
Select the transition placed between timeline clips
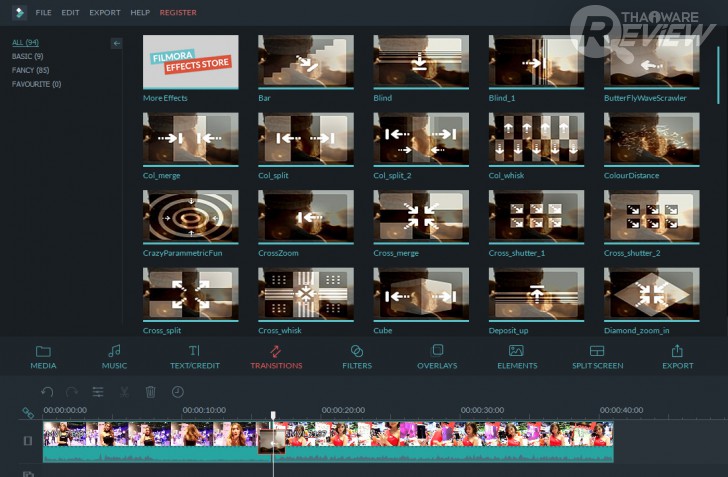point(272,441)
